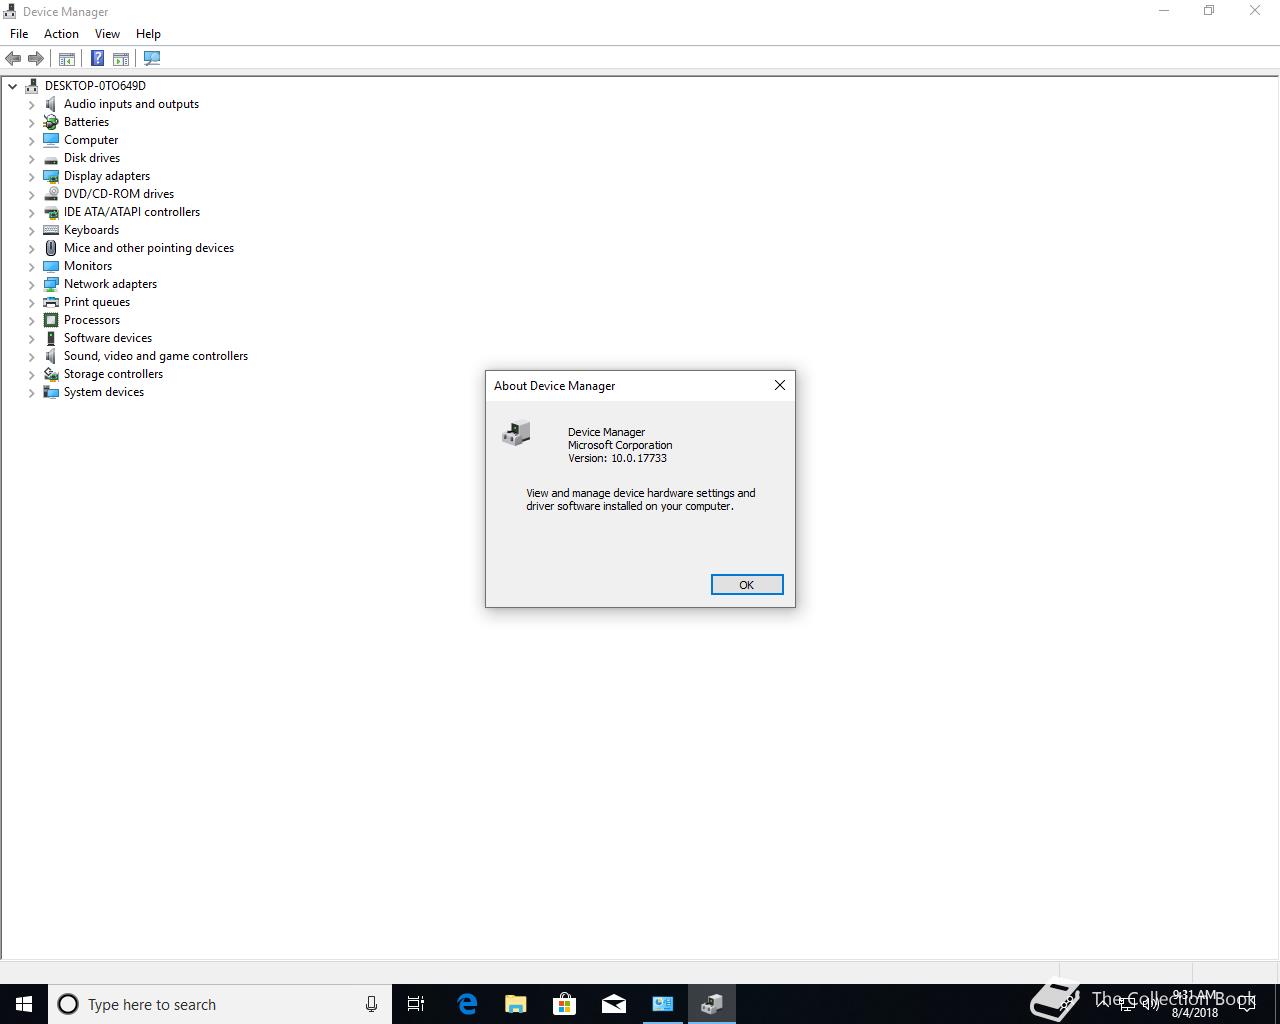Open the Help menu
The width and height of the screenshot is (1280, 1024).
(x=148, y=34)
